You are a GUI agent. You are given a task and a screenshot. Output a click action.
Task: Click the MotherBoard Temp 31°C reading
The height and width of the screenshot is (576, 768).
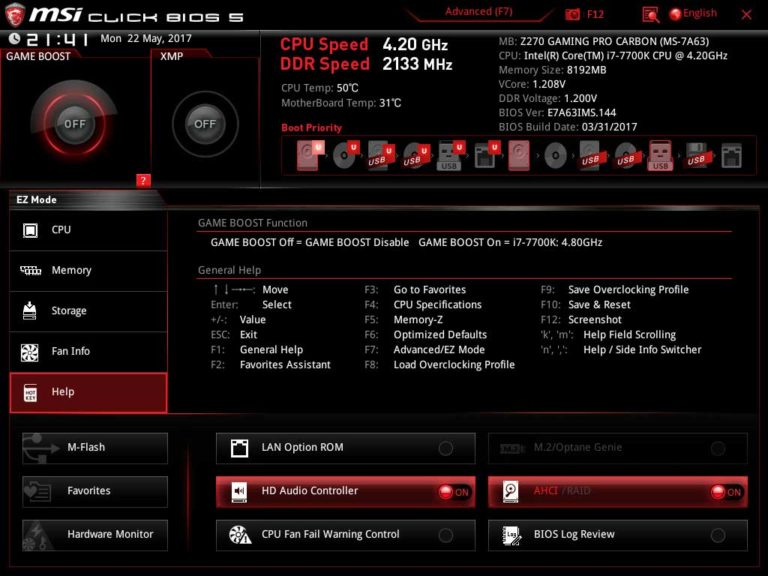coord(341,103)
